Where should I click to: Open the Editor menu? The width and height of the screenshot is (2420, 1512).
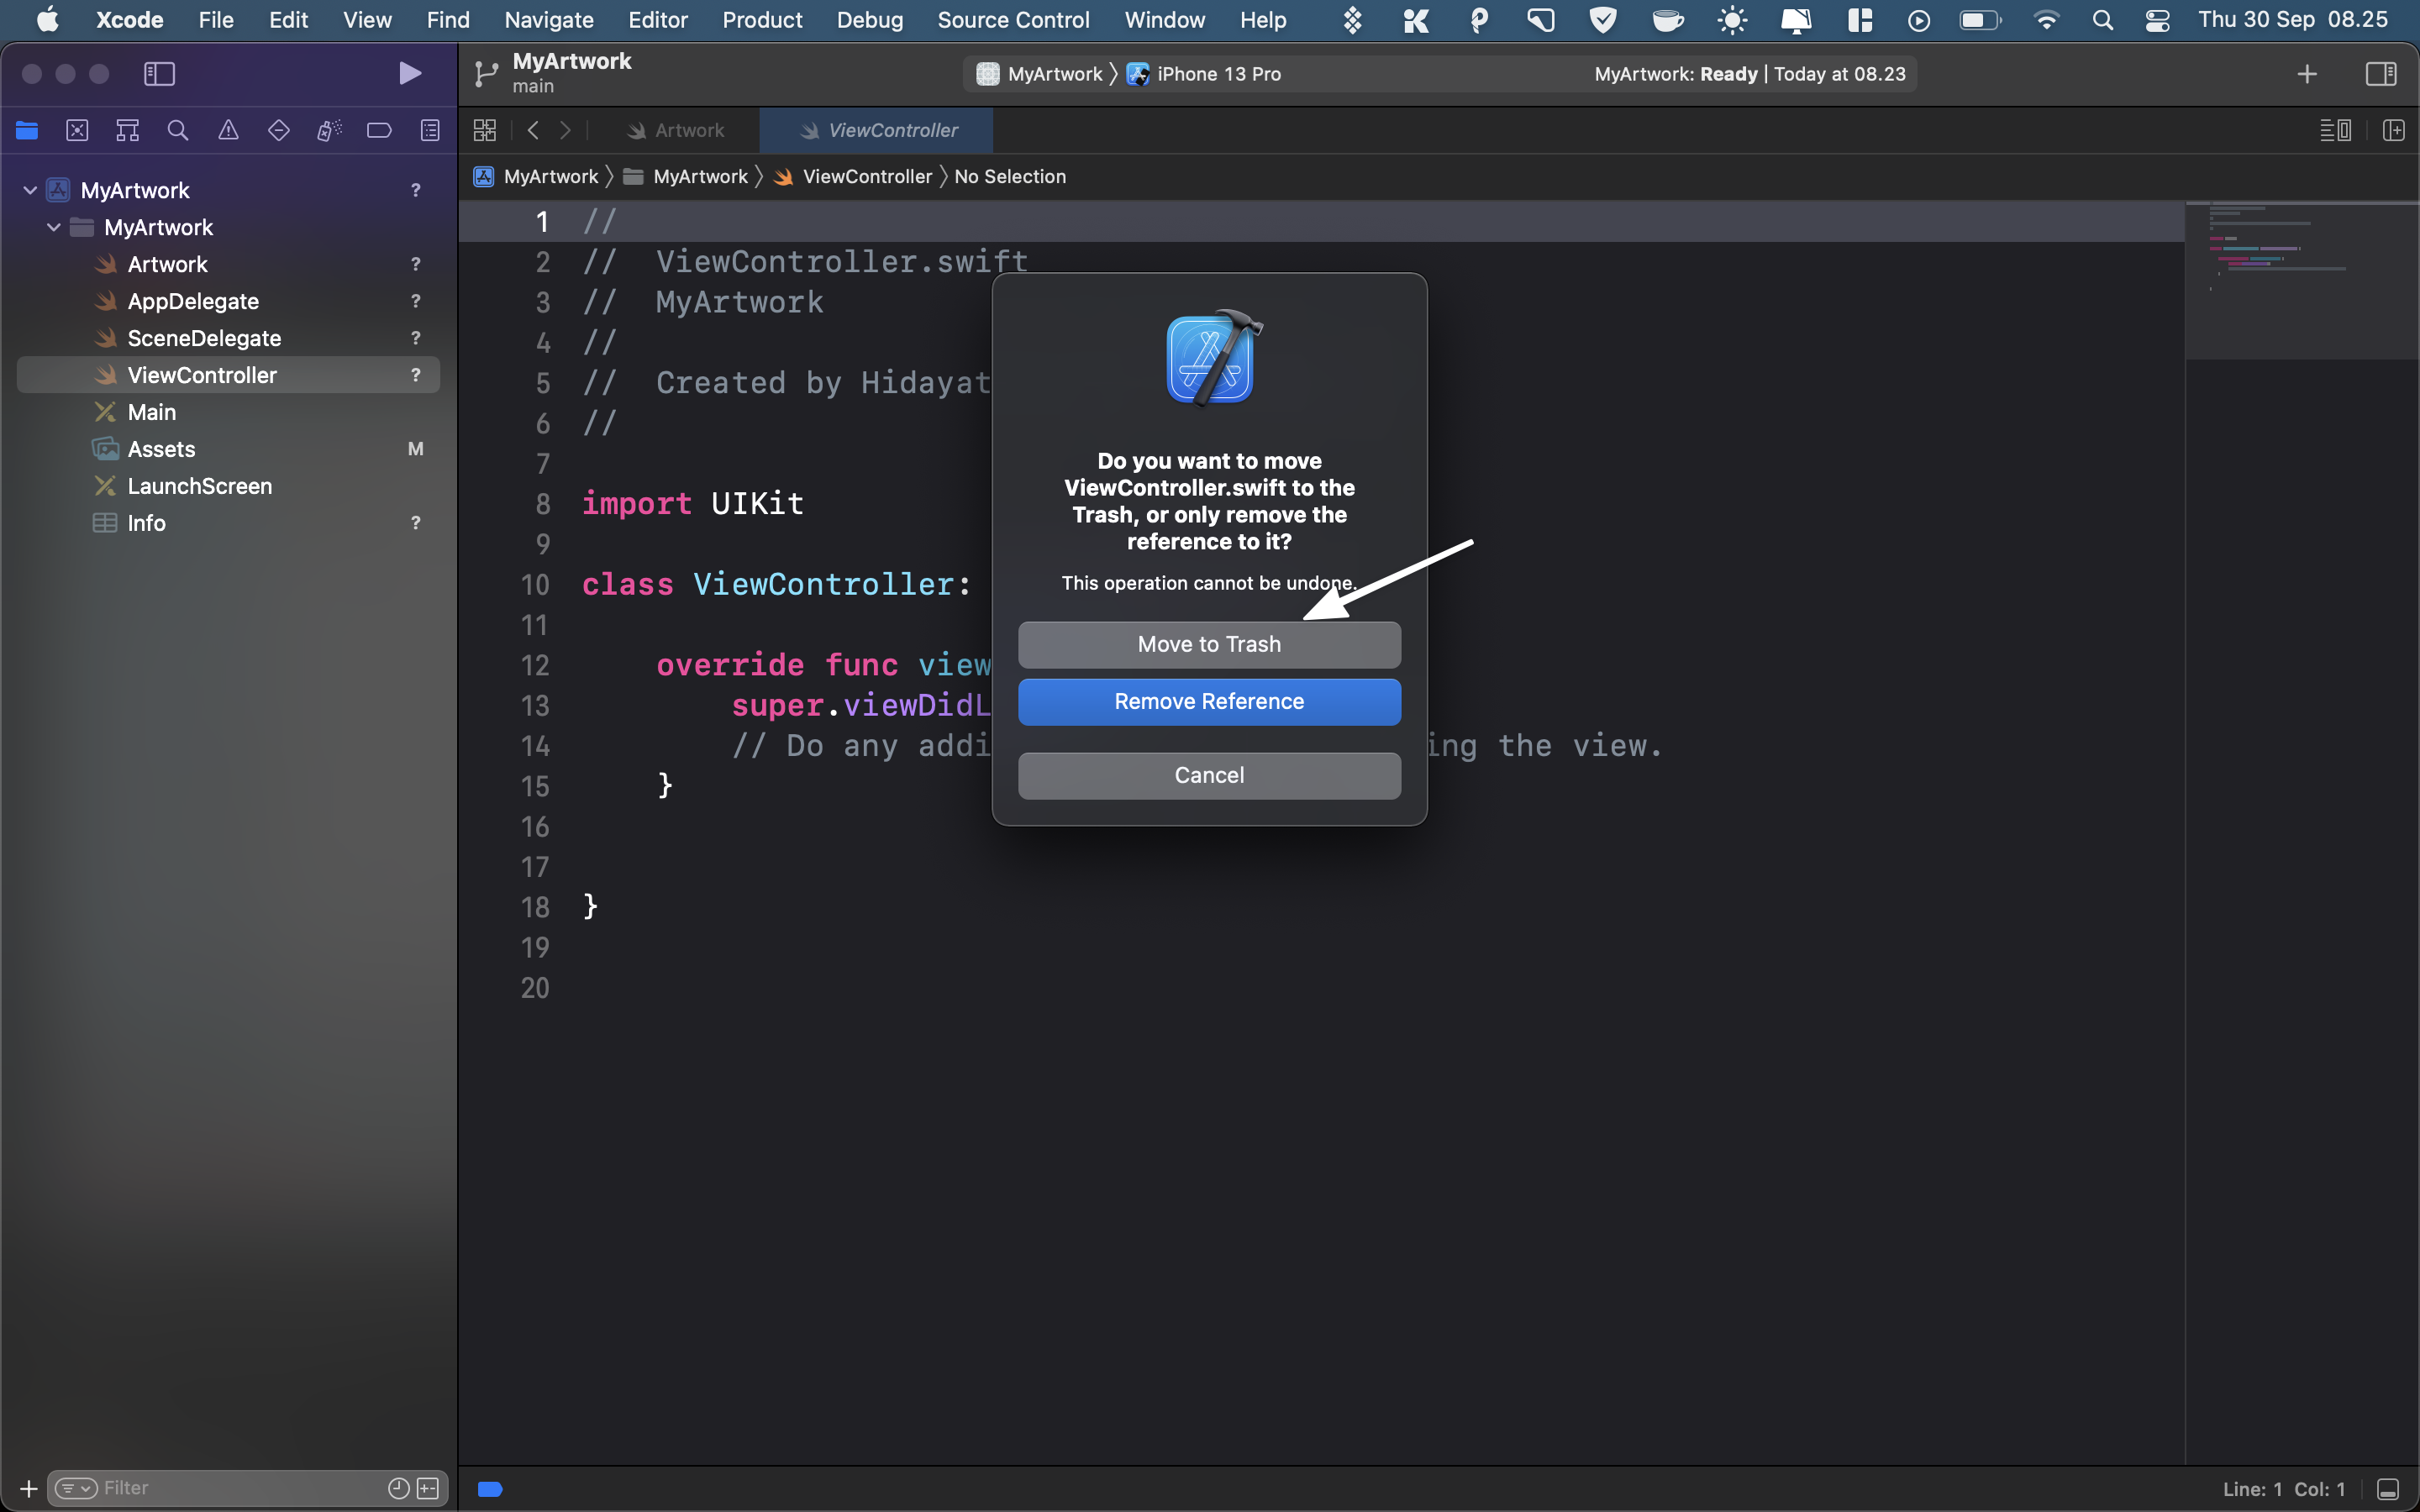tap(657, 20)
